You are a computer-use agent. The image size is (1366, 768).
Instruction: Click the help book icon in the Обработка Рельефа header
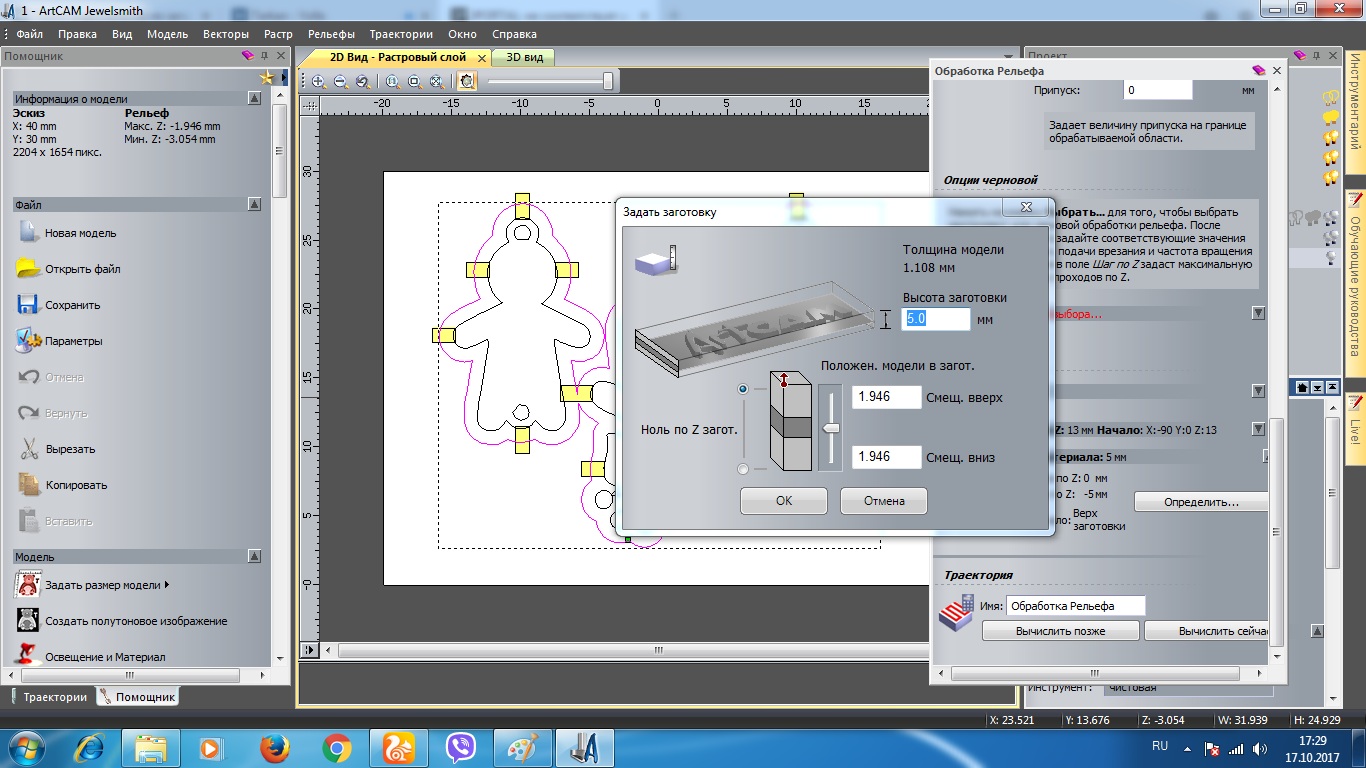1259,71
